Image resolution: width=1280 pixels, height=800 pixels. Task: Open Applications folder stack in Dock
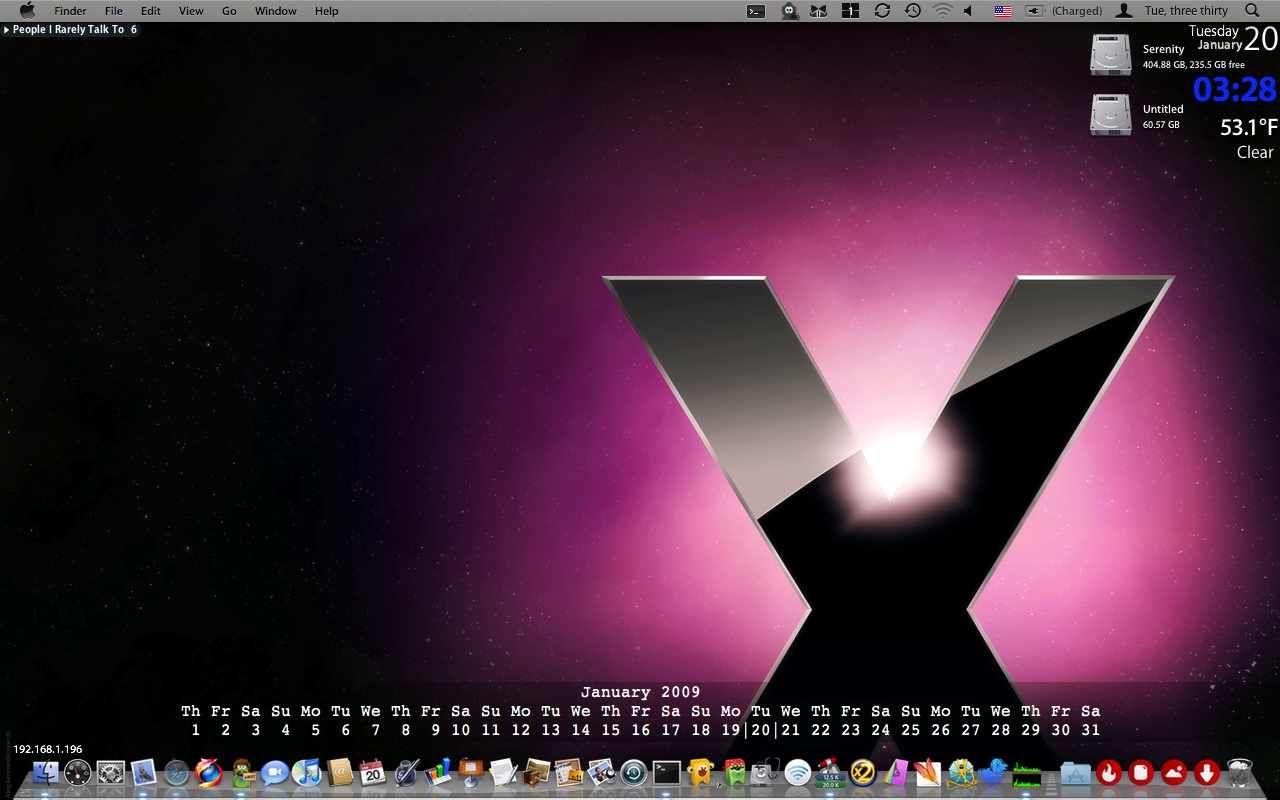tap(1076, 772)
